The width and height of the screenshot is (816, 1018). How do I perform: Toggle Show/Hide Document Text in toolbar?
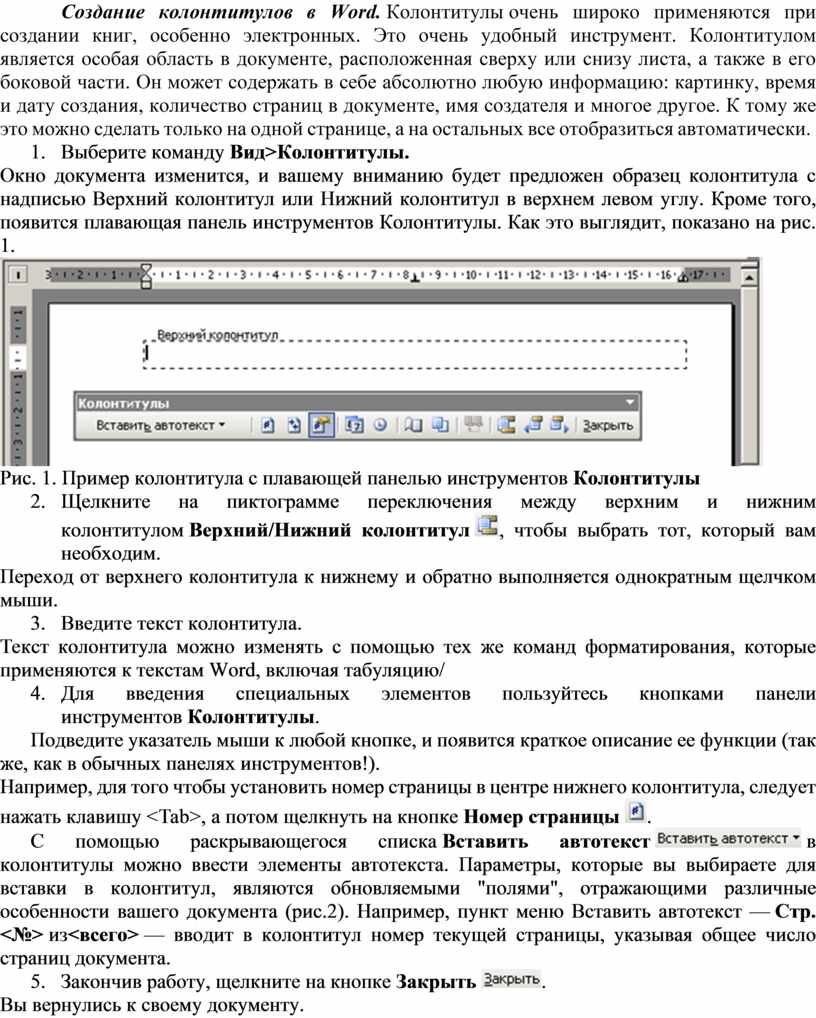(x=440, y=426)
